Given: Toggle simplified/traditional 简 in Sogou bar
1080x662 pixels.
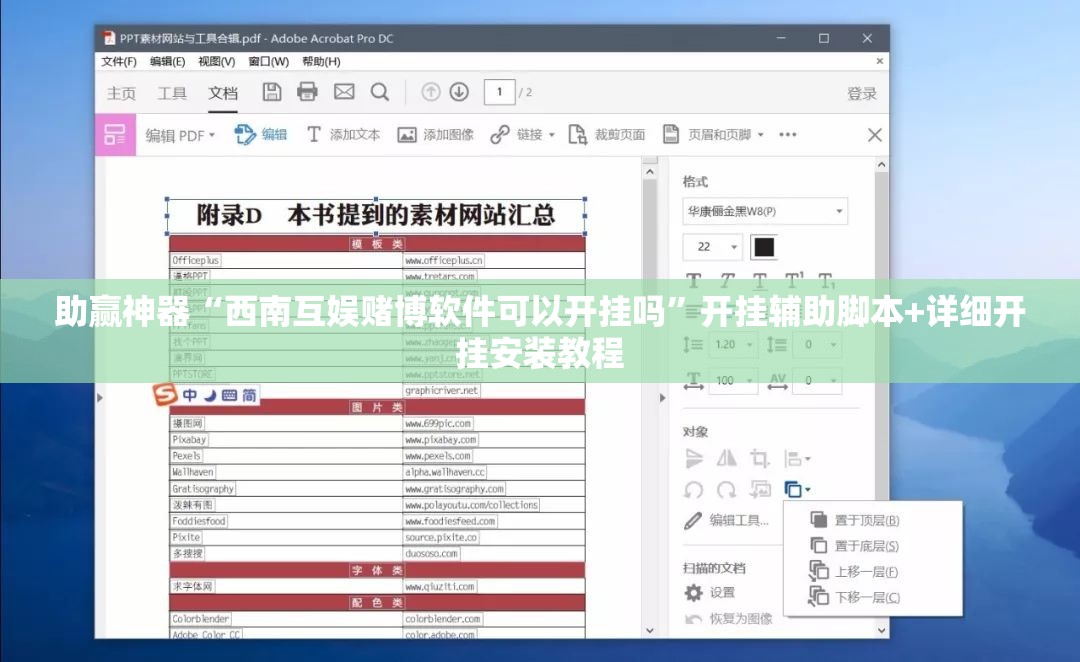Looking at the screenshot, I should pos(249,395).
